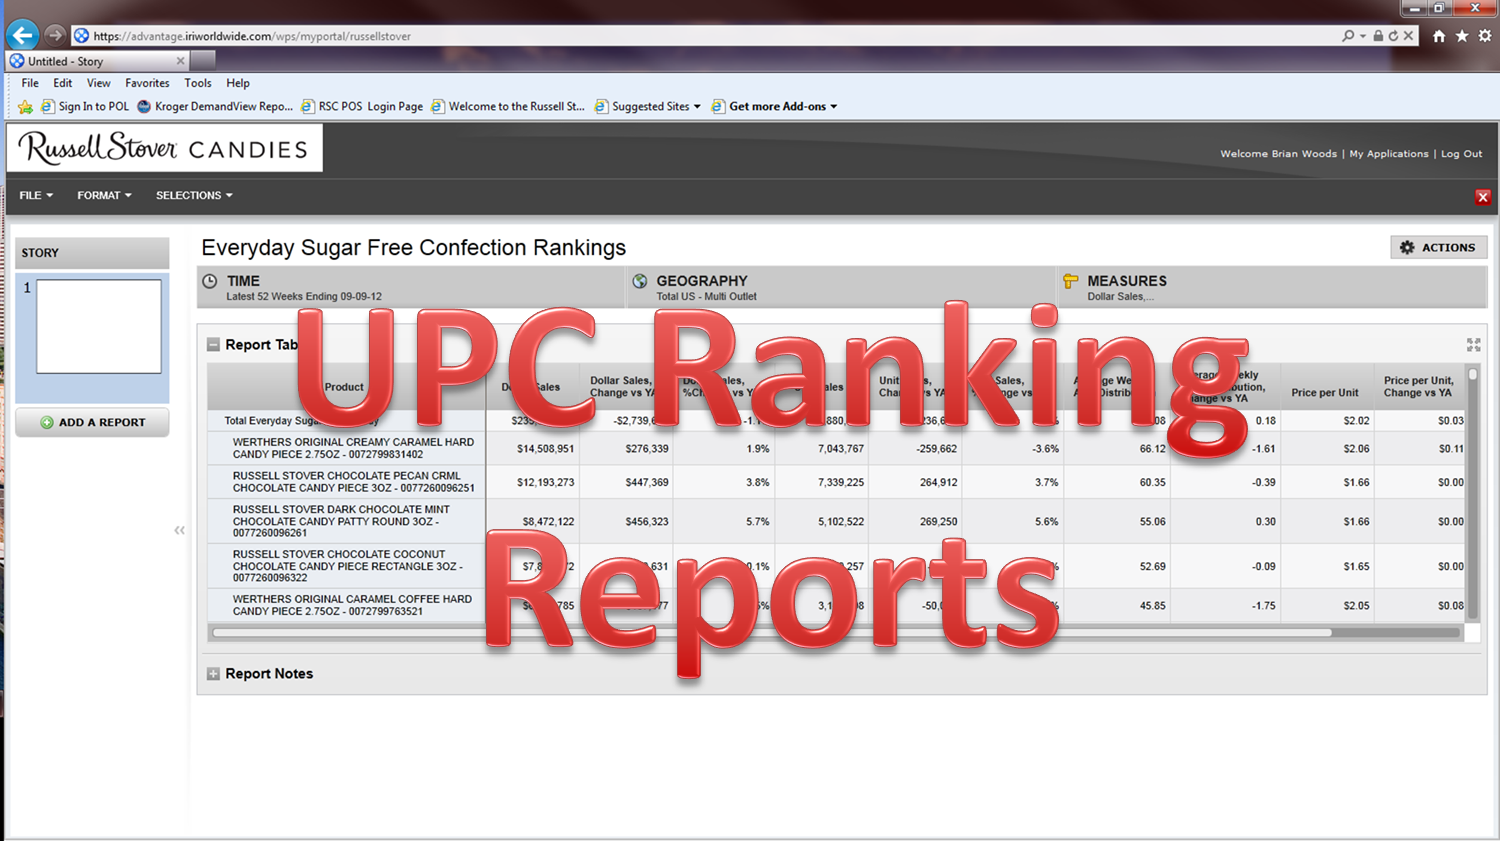The image size is (1500, 841).
Task: Collapse the Report Table section
Action: pos(213,345)
